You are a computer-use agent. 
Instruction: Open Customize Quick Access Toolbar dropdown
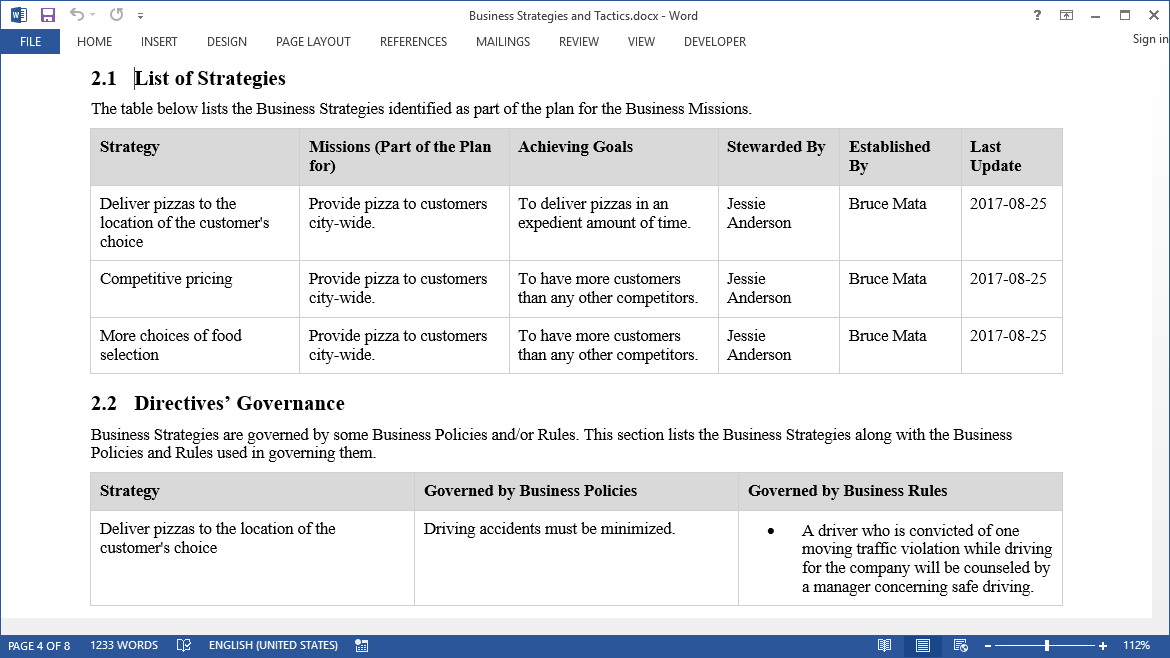pyautogui.click(x=140, y=16)
